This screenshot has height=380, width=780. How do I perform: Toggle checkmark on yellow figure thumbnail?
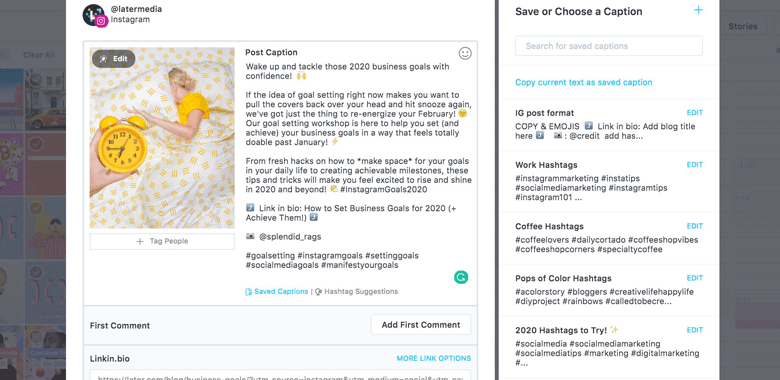[36, 208]
